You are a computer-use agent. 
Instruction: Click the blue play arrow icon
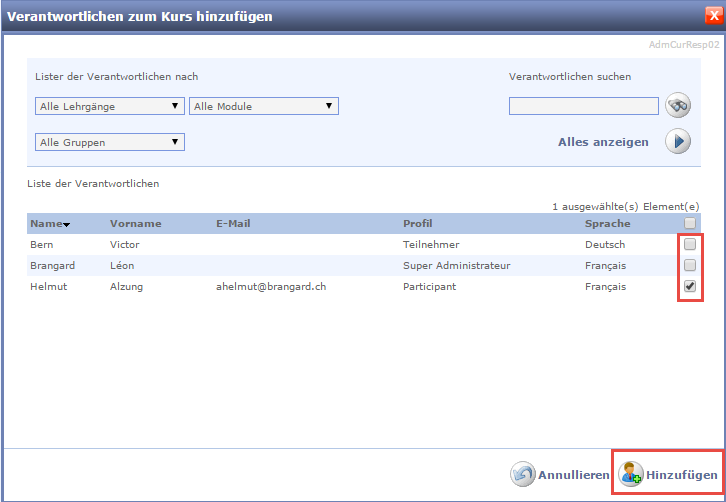(678, 142)
